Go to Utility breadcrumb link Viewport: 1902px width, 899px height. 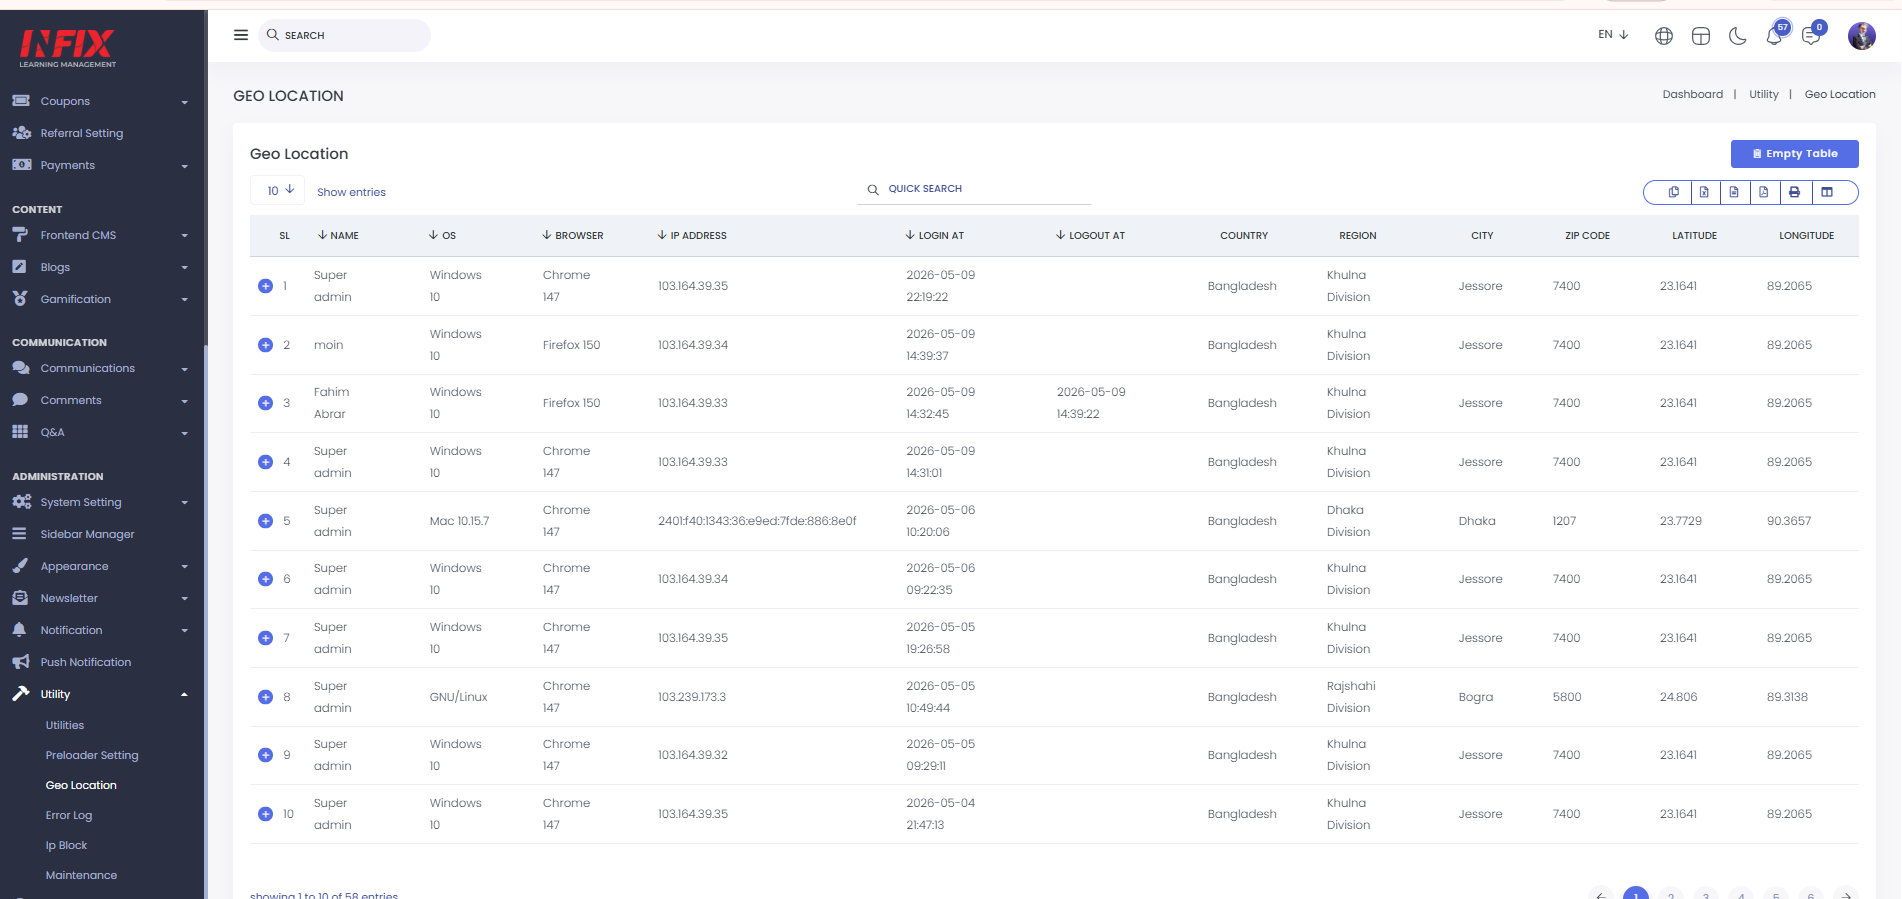point(1764,94)
